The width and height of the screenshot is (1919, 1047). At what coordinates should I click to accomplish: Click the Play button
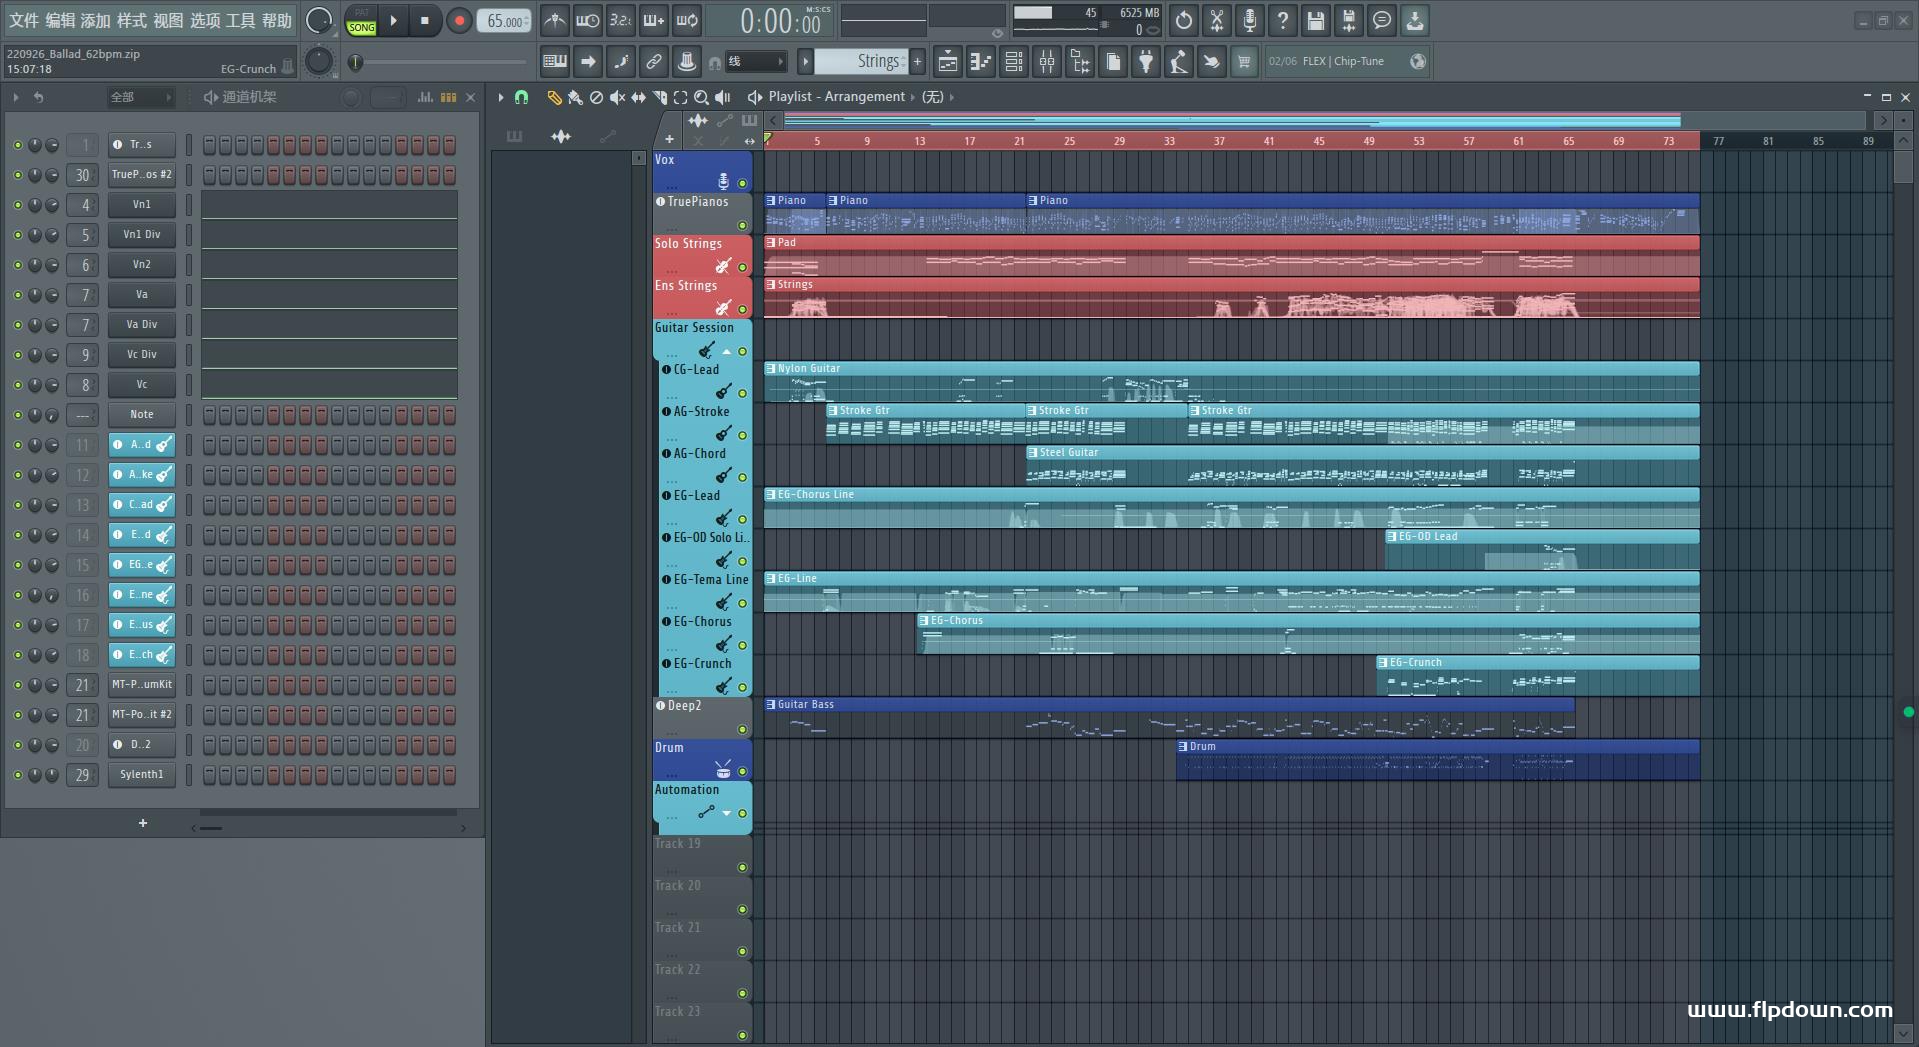click(x=394, y=20)
